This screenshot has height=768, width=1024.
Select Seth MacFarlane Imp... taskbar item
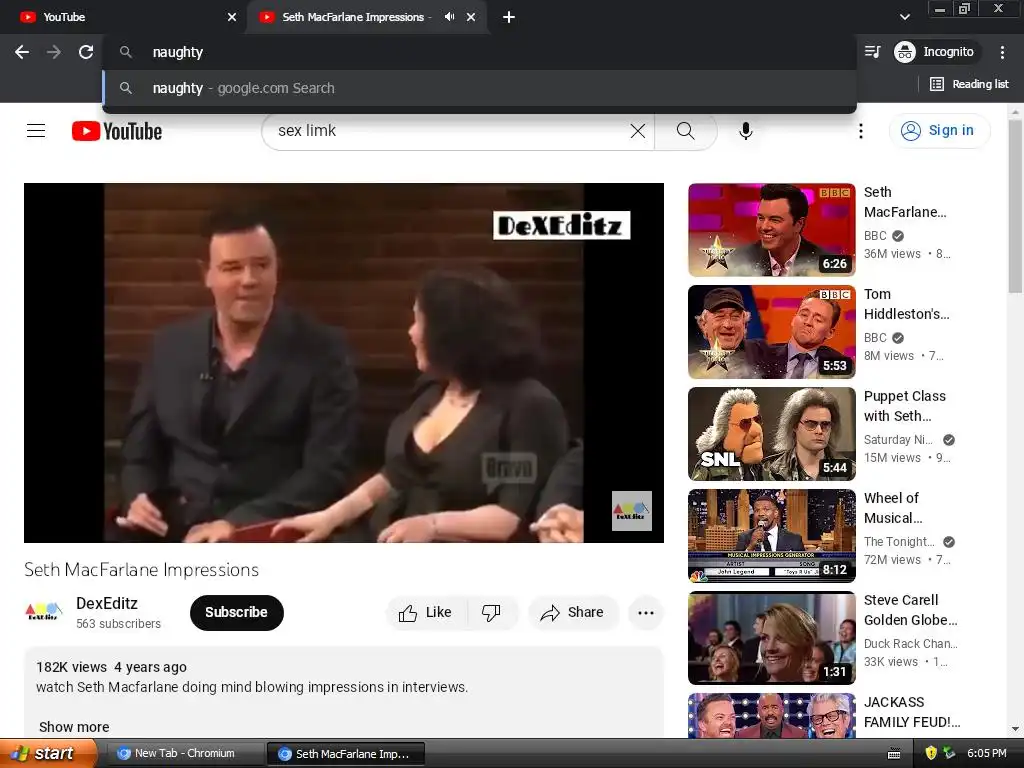(346, 754)
